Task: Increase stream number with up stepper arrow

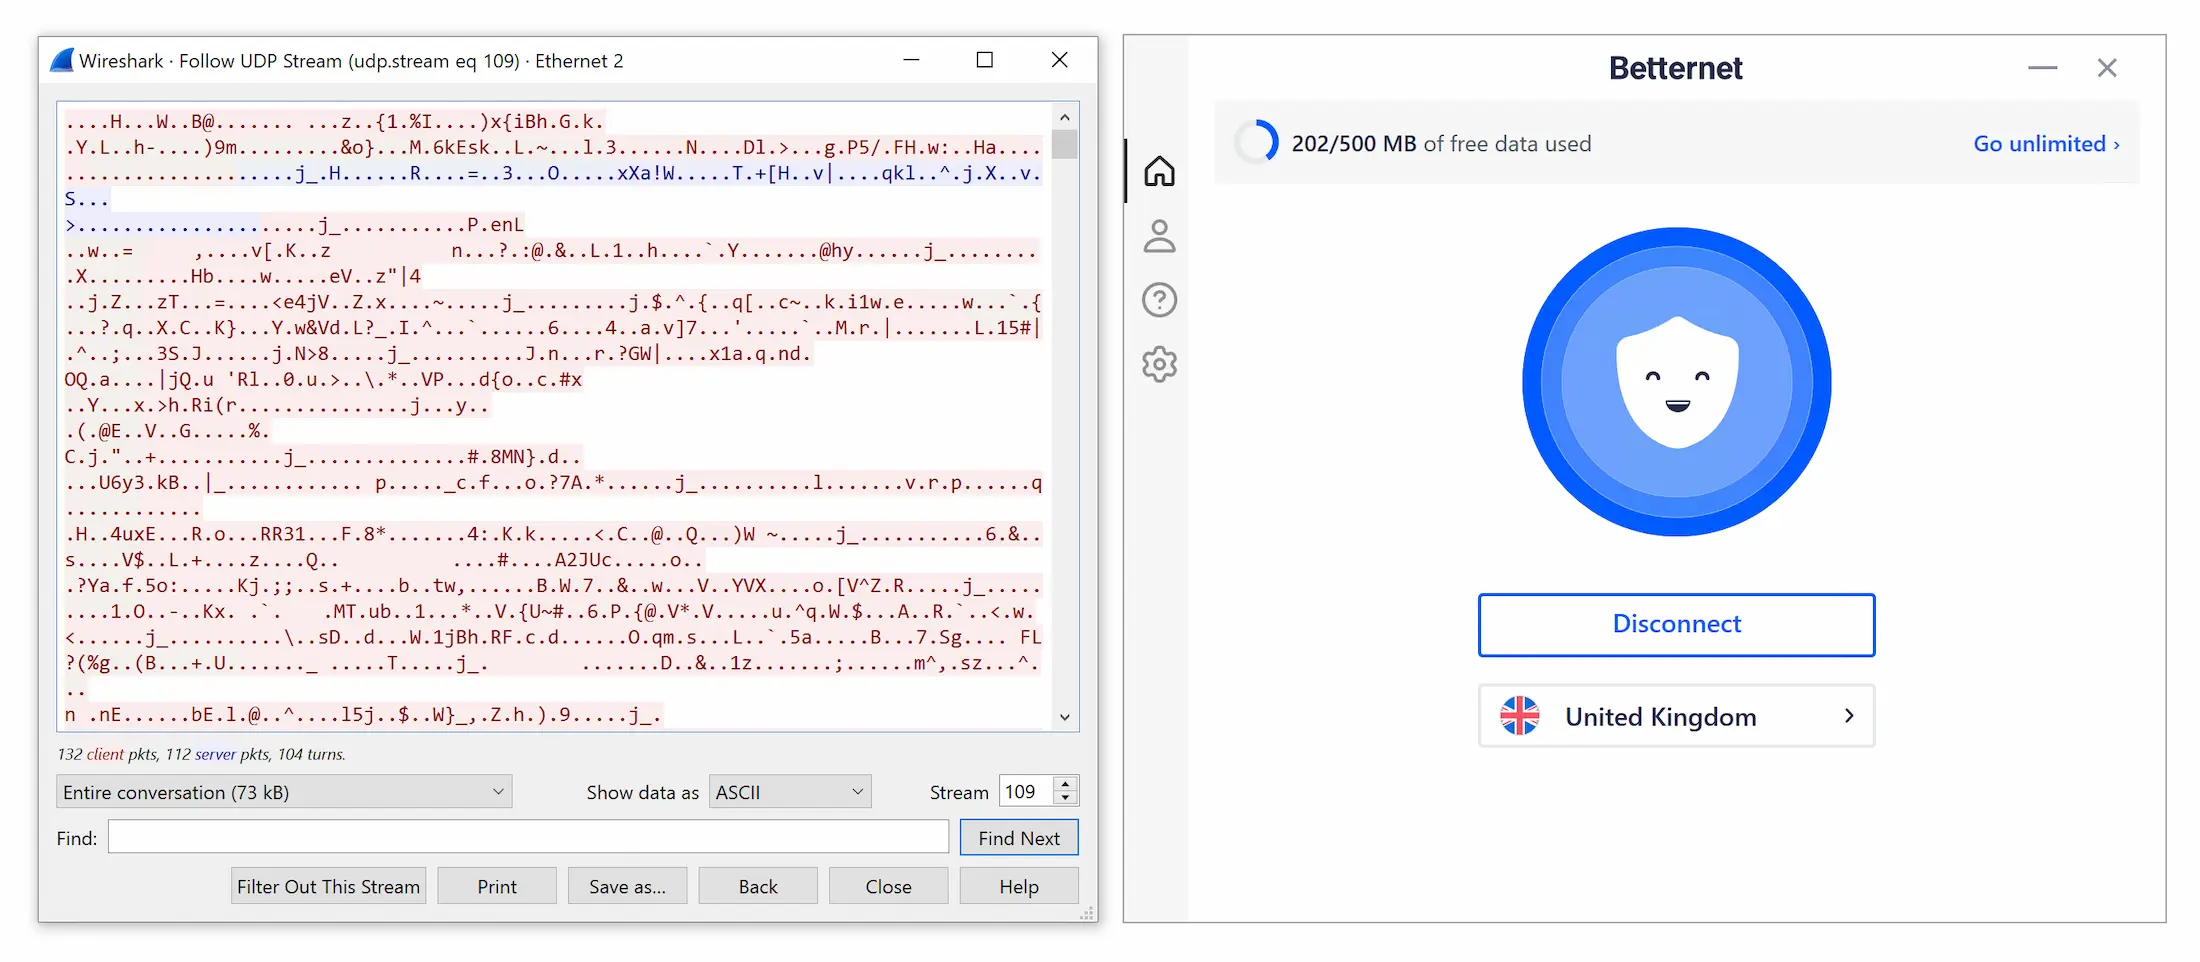Action: (1065, 783)
